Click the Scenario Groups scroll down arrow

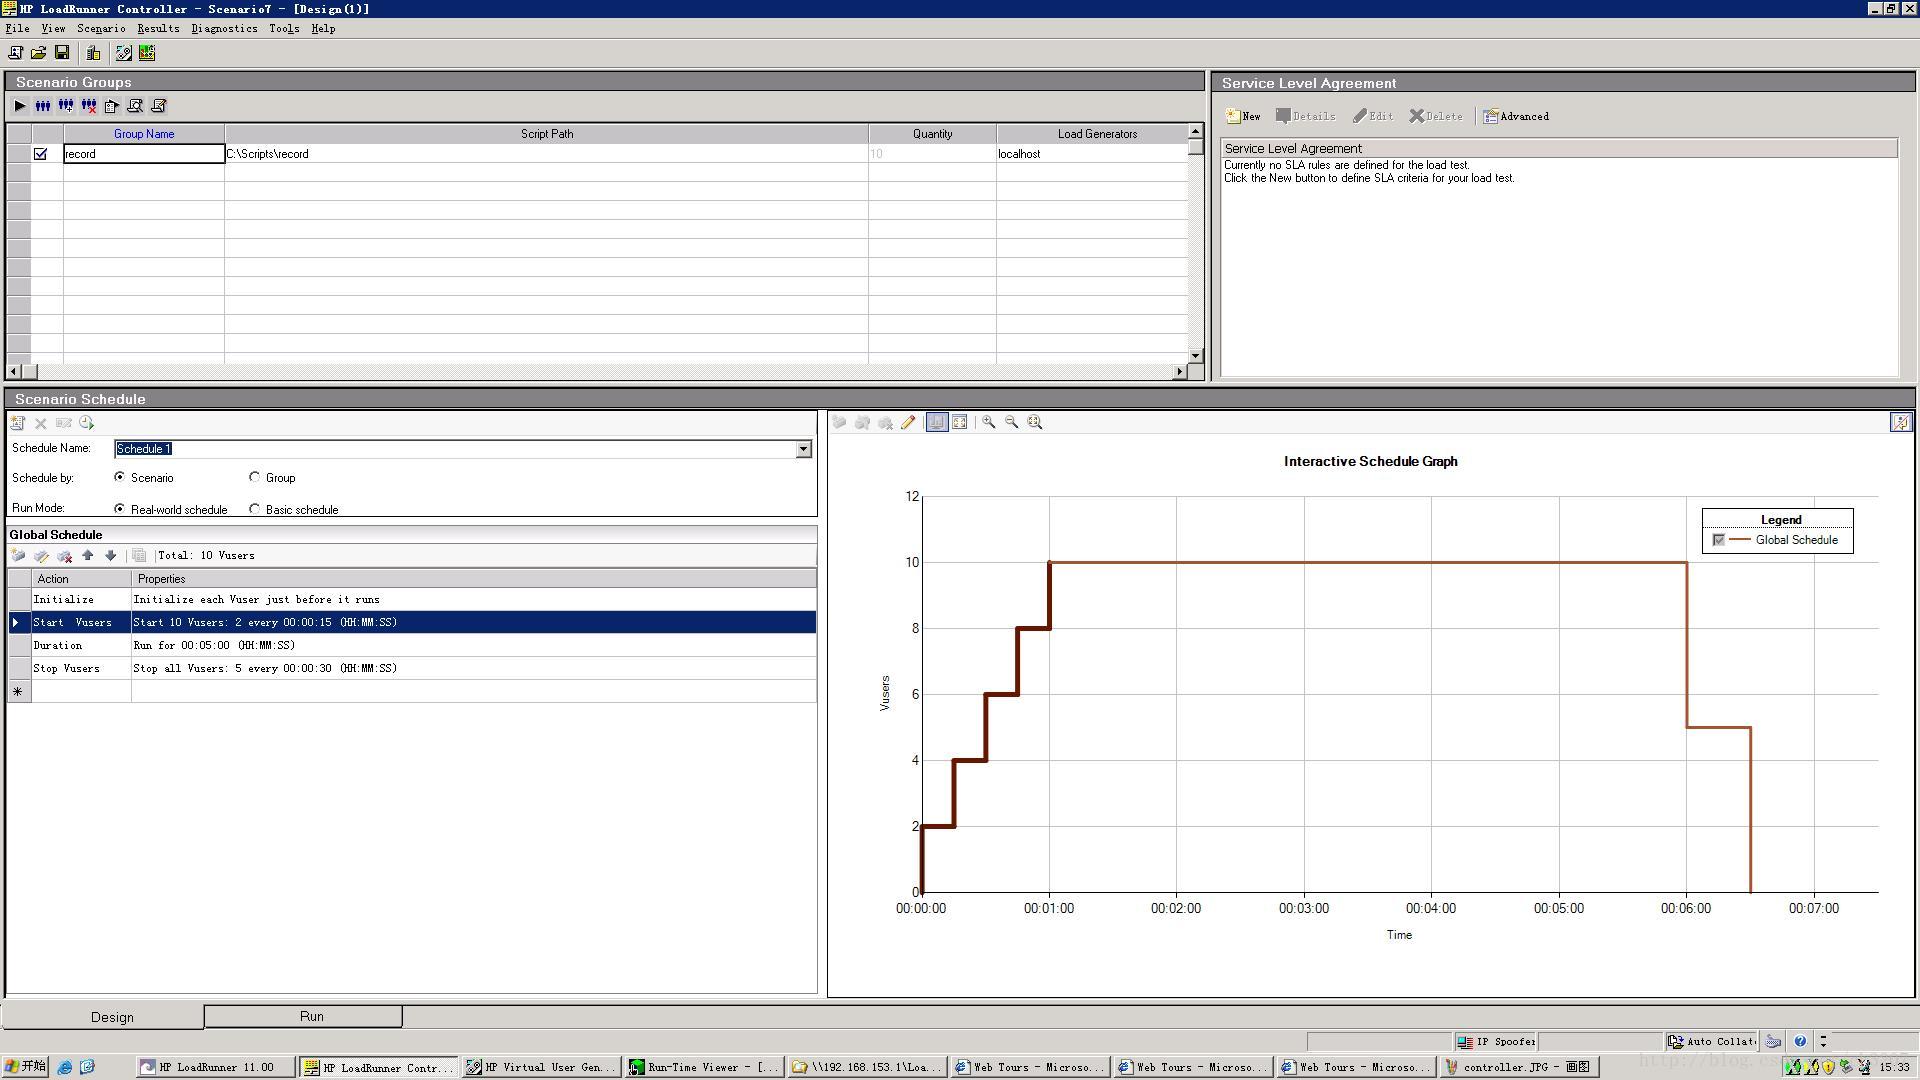1195,356
